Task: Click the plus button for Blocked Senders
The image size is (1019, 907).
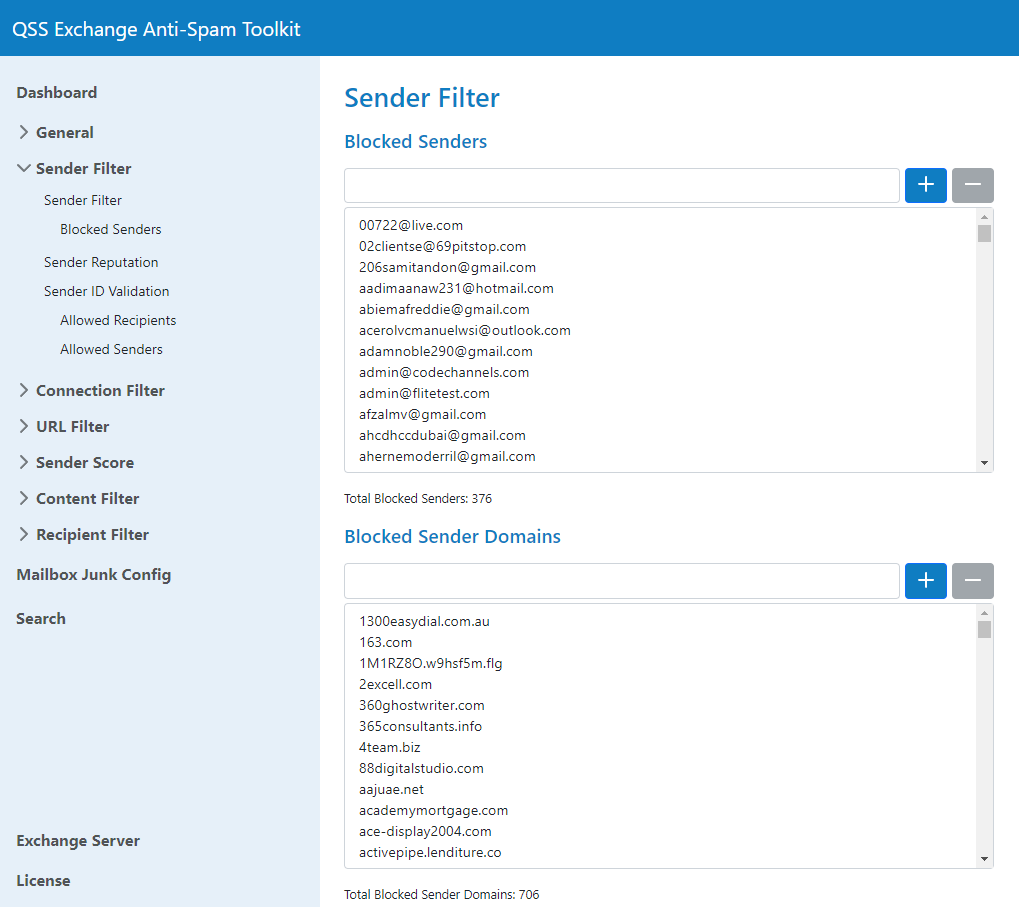Action: point(925,185)
